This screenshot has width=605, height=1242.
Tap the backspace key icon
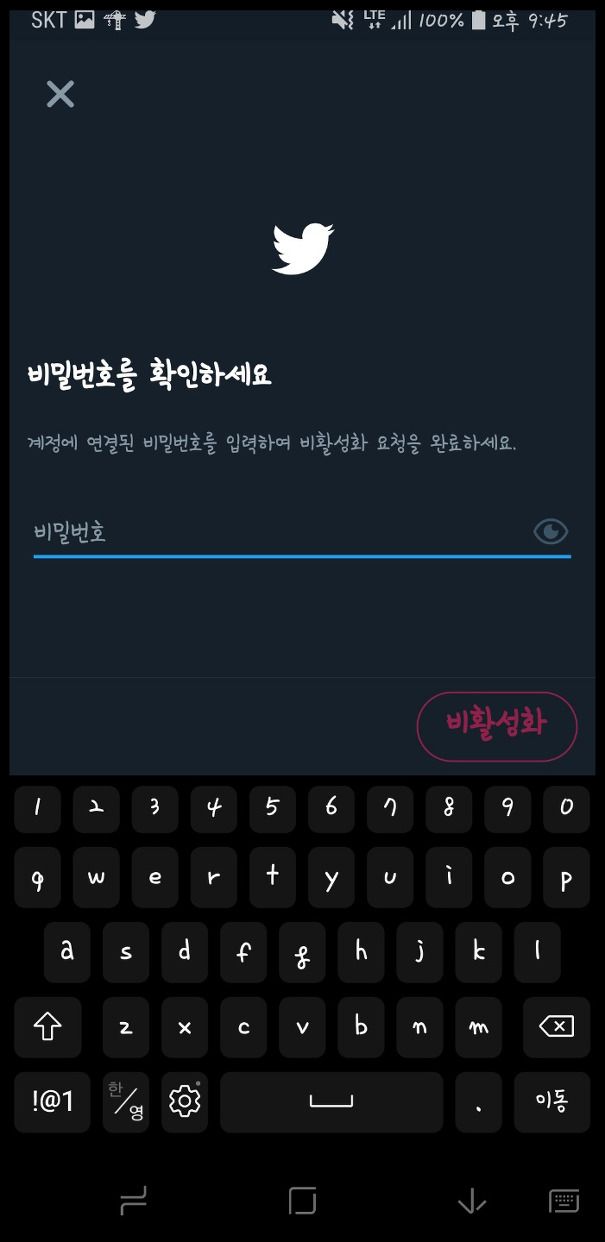pos(556,1027)
